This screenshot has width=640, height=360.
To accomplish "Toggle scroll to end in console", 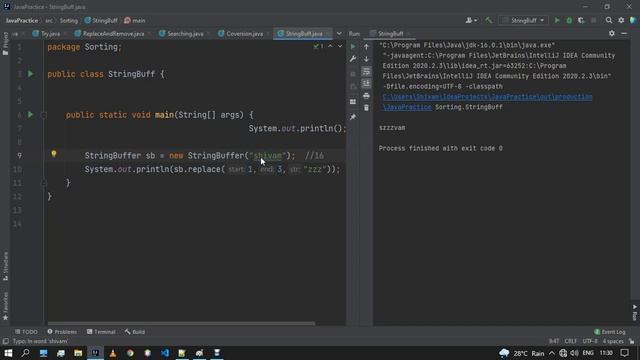I will (366, 83).
